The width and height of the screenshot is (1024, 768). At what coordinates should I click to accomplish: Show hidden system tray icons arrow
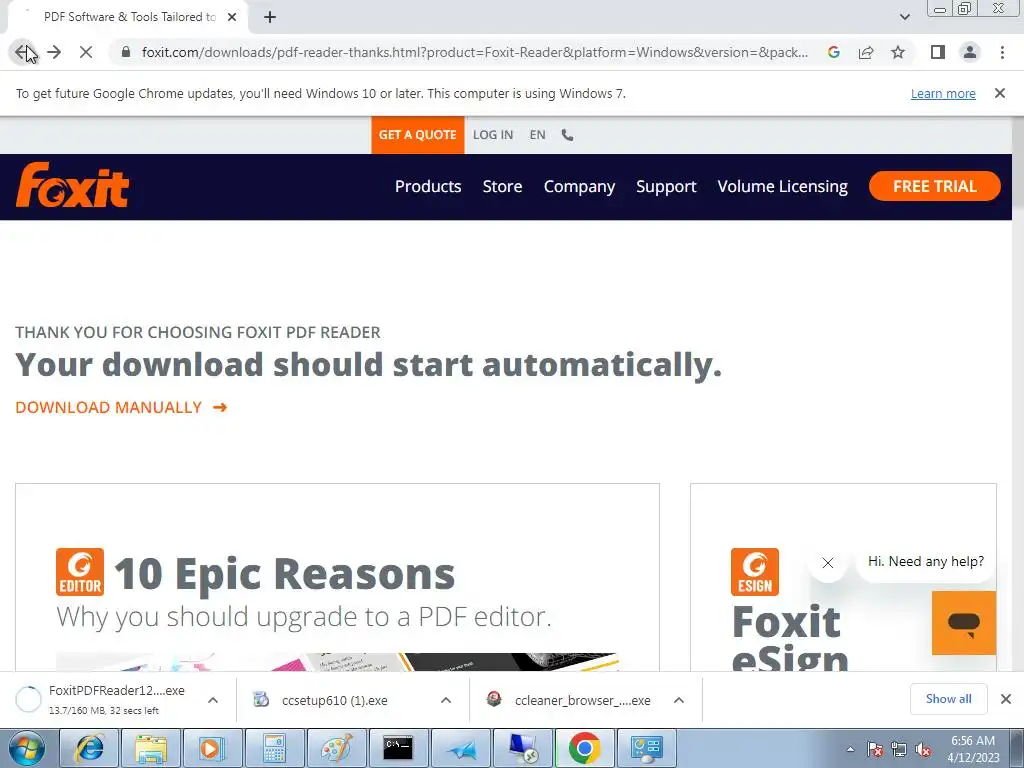pyautogui.click(x=850, y=749)
